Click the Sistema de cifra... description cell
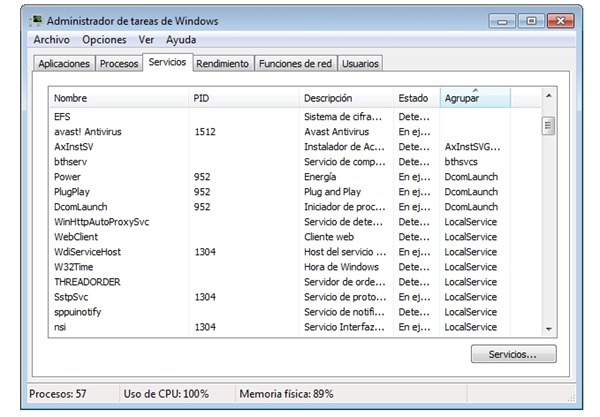The height and width of the screenshot is (417, 600). pyautogui.click(x=343, y=117)
